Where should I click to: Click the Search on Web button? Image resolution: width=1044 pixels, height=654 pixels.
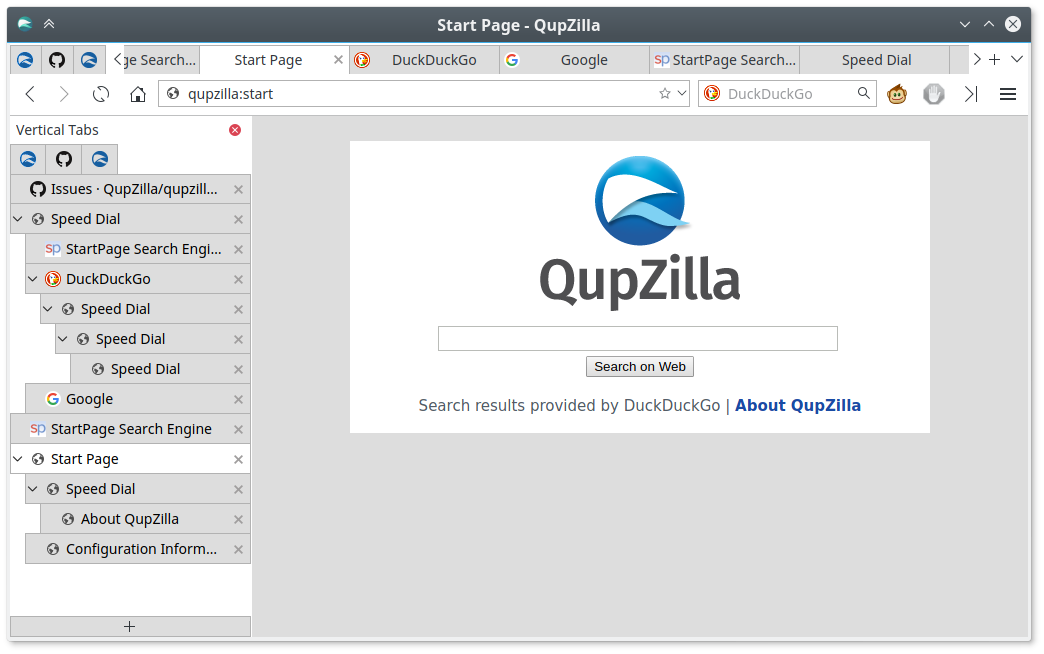click(640, 367)
